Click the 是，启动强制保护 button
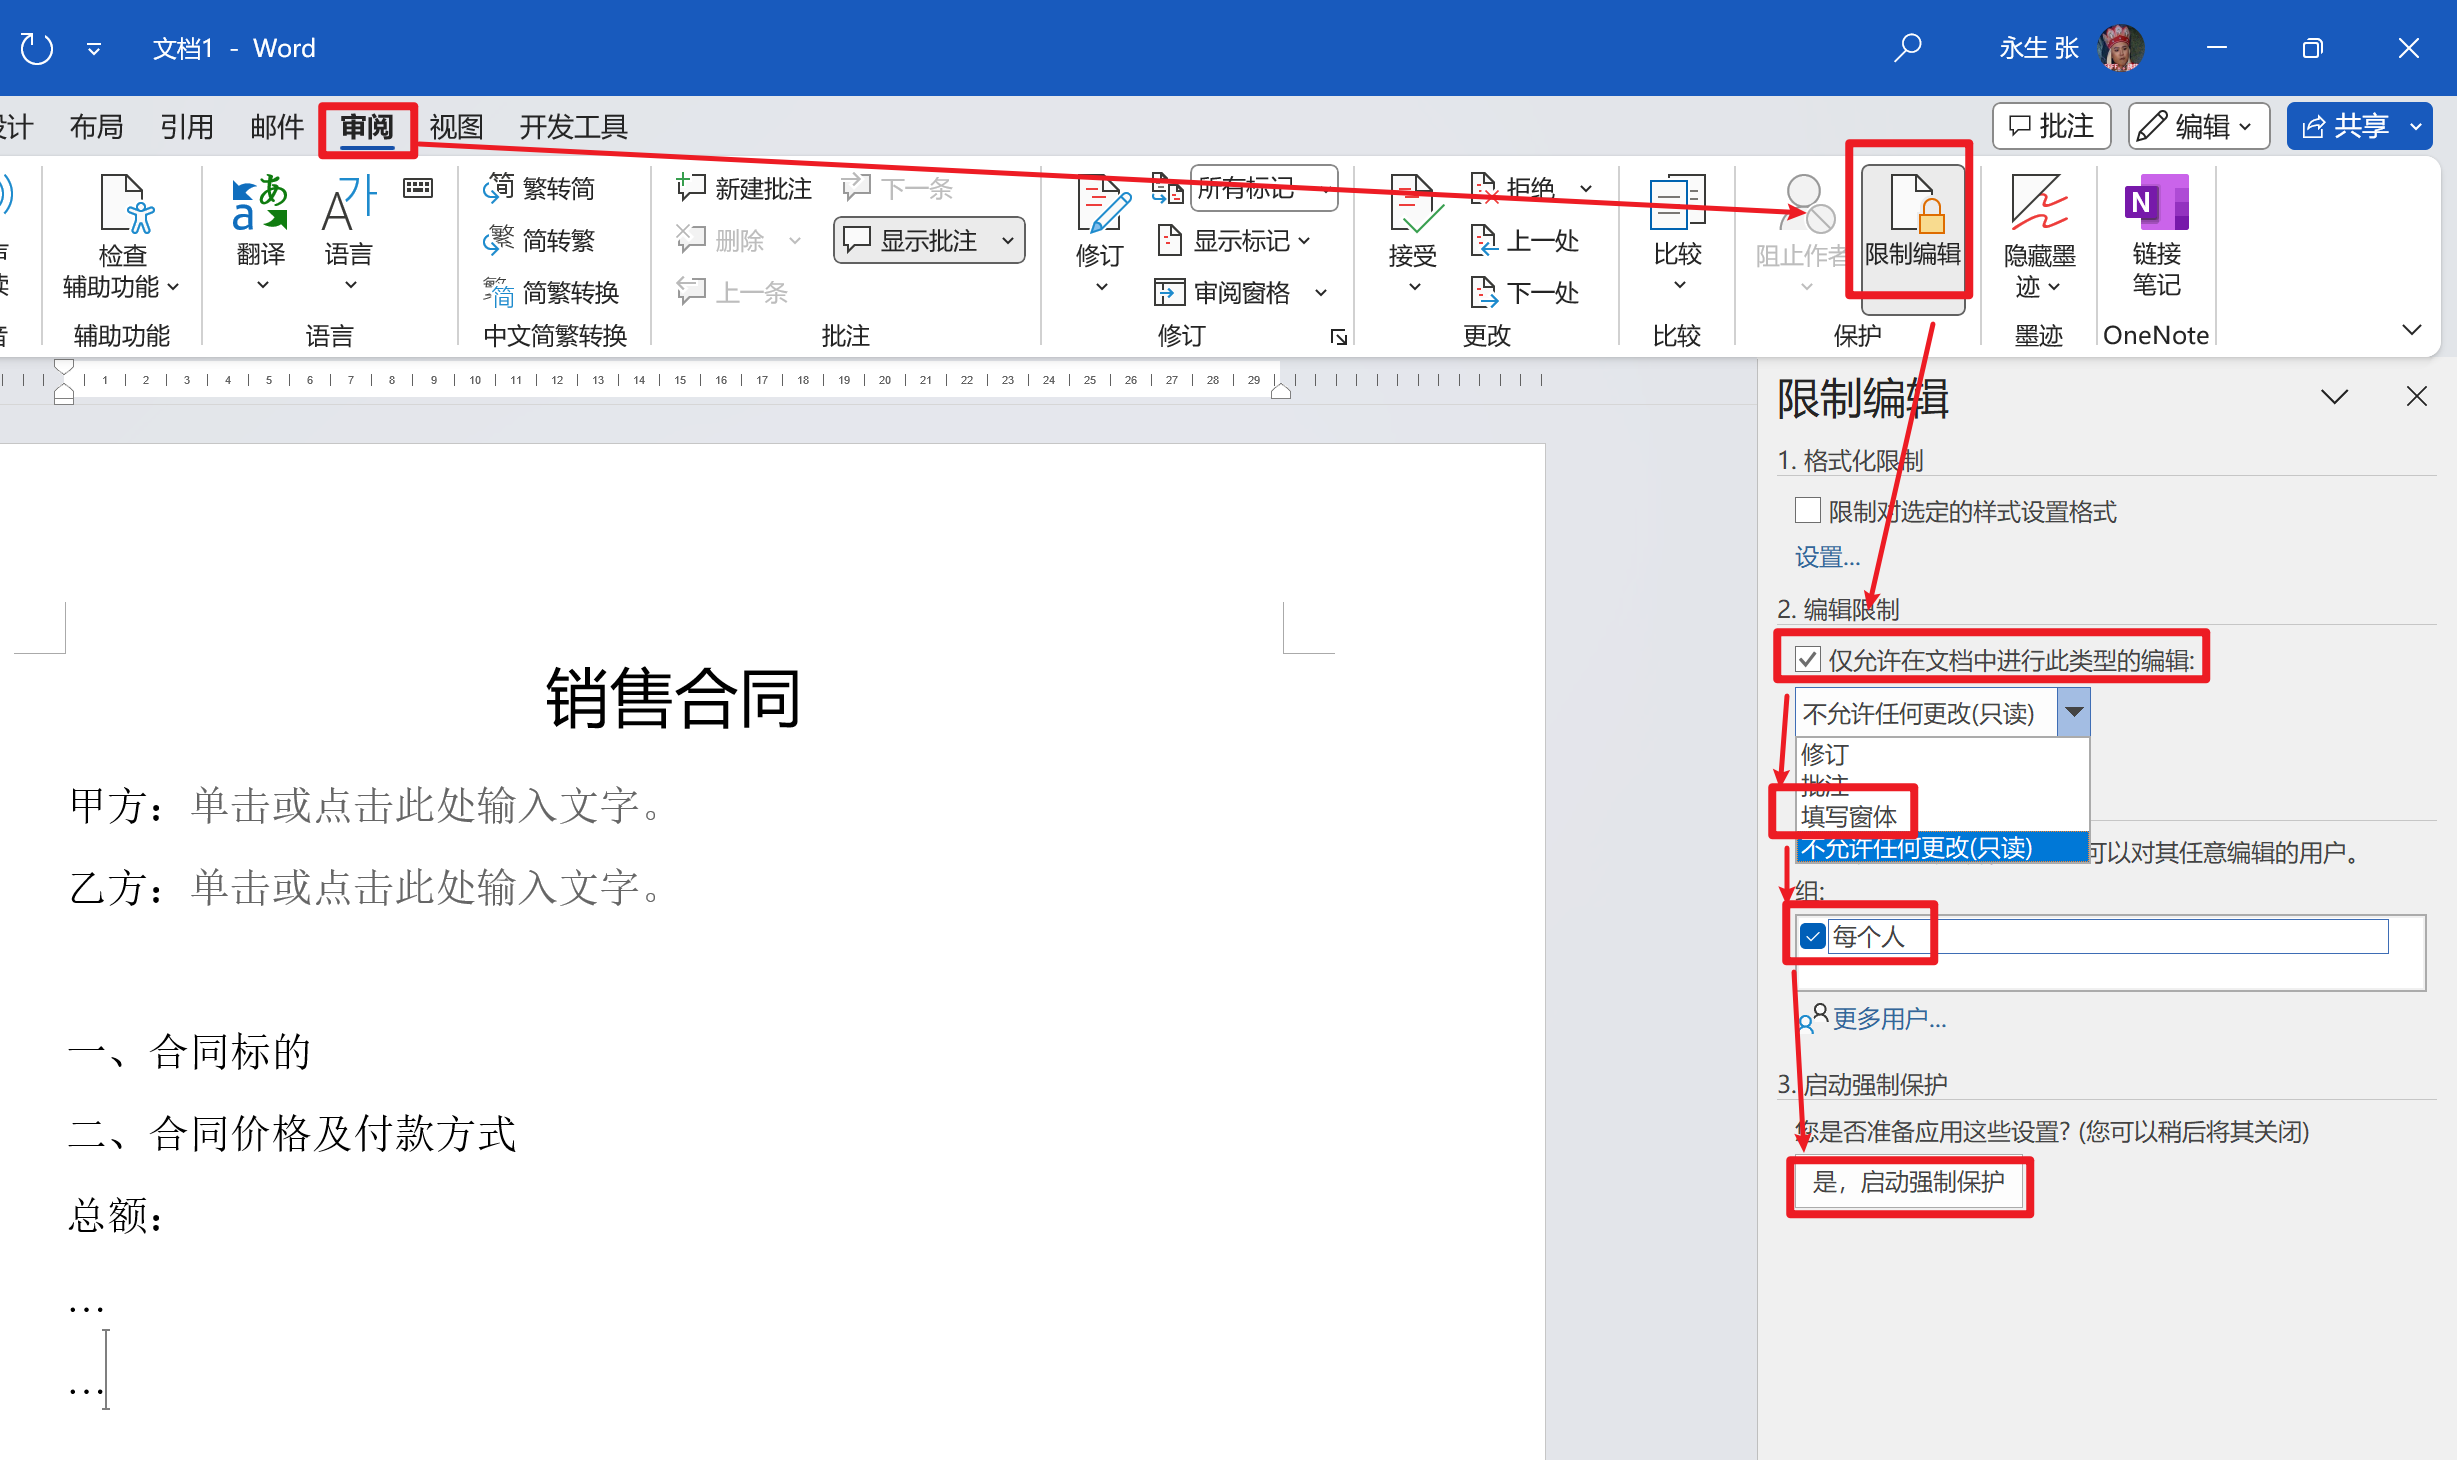 pos(1908,1182)
